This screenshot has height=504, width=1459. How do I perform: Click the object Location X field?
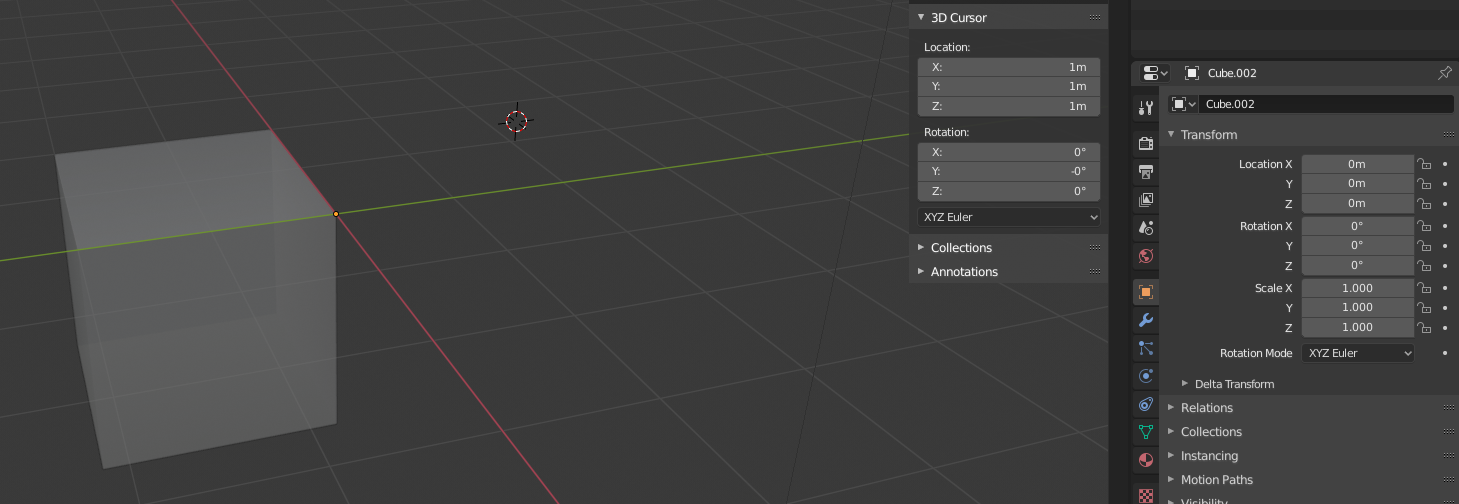point(1357,164)
